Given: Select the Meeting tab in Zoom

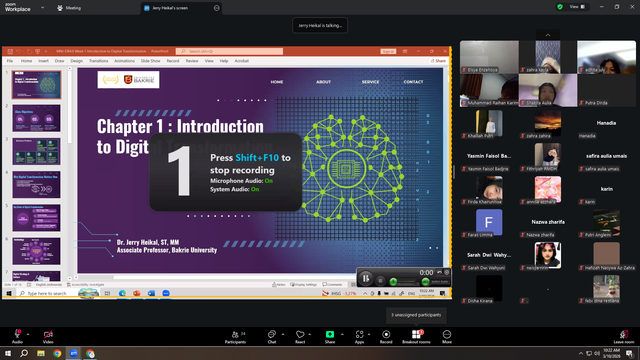Looking at the screenshot, I should (x=69, y=8).
